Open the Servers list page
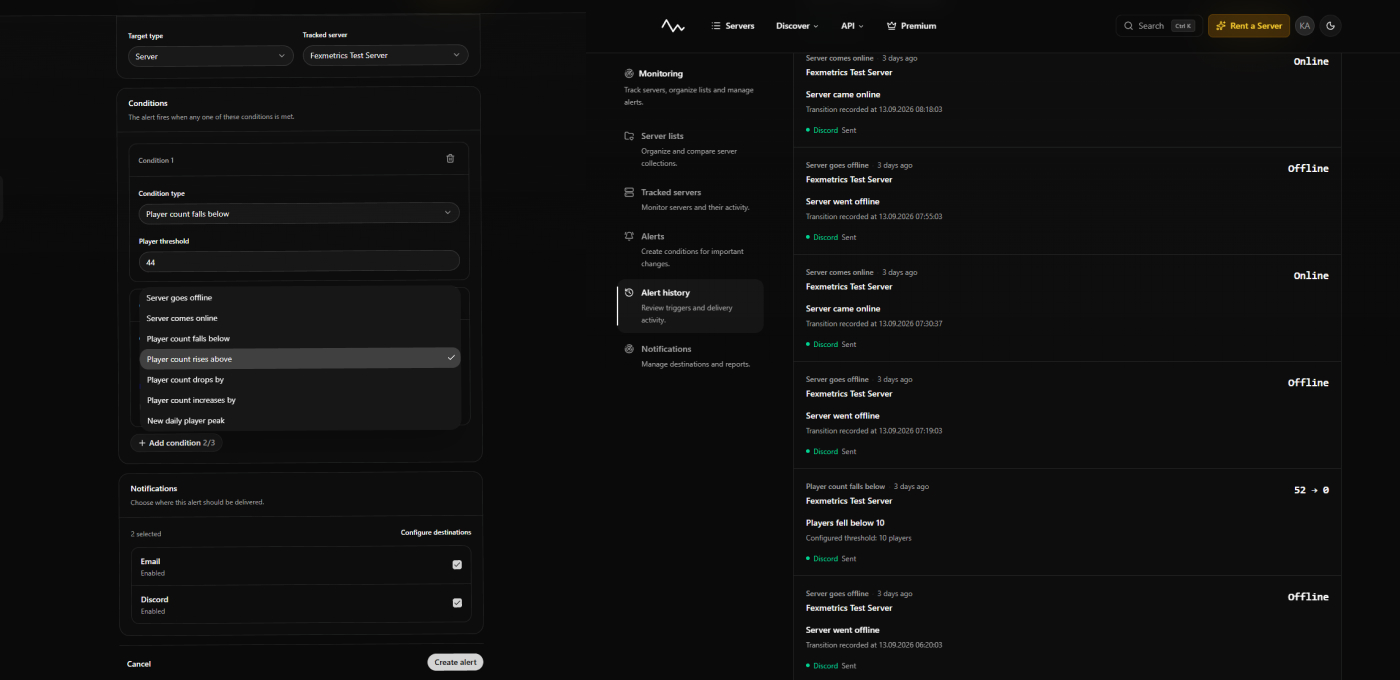The width and height of the screenshot is (1400, 680). pos(733,26)
